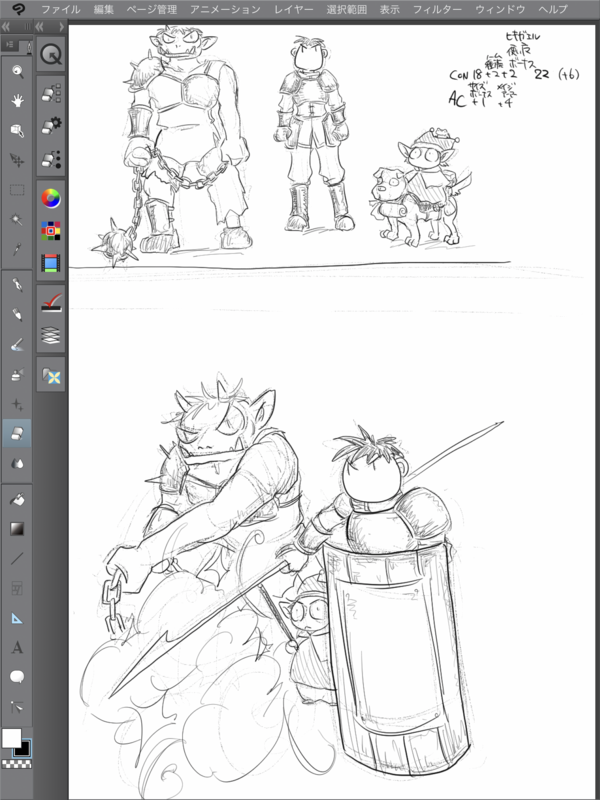Collapse the tool palette with double chevron
Viewport: 600px width, 800px height.
point(7,26)
